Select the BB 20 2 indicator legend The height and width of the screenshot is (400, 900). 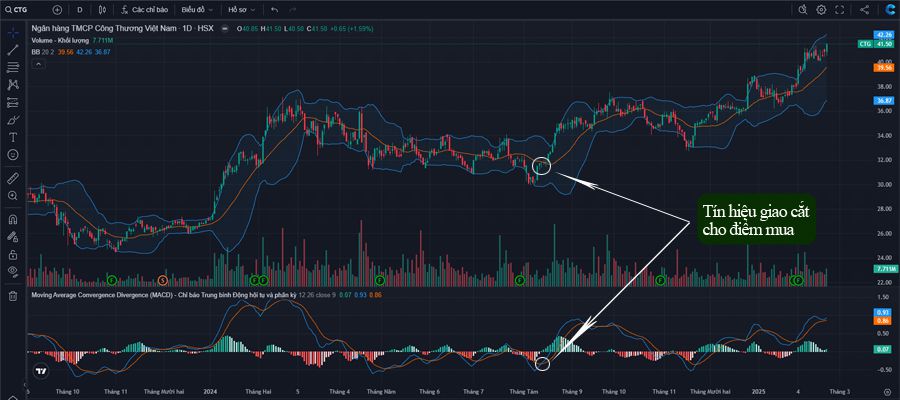click(44, 52)
